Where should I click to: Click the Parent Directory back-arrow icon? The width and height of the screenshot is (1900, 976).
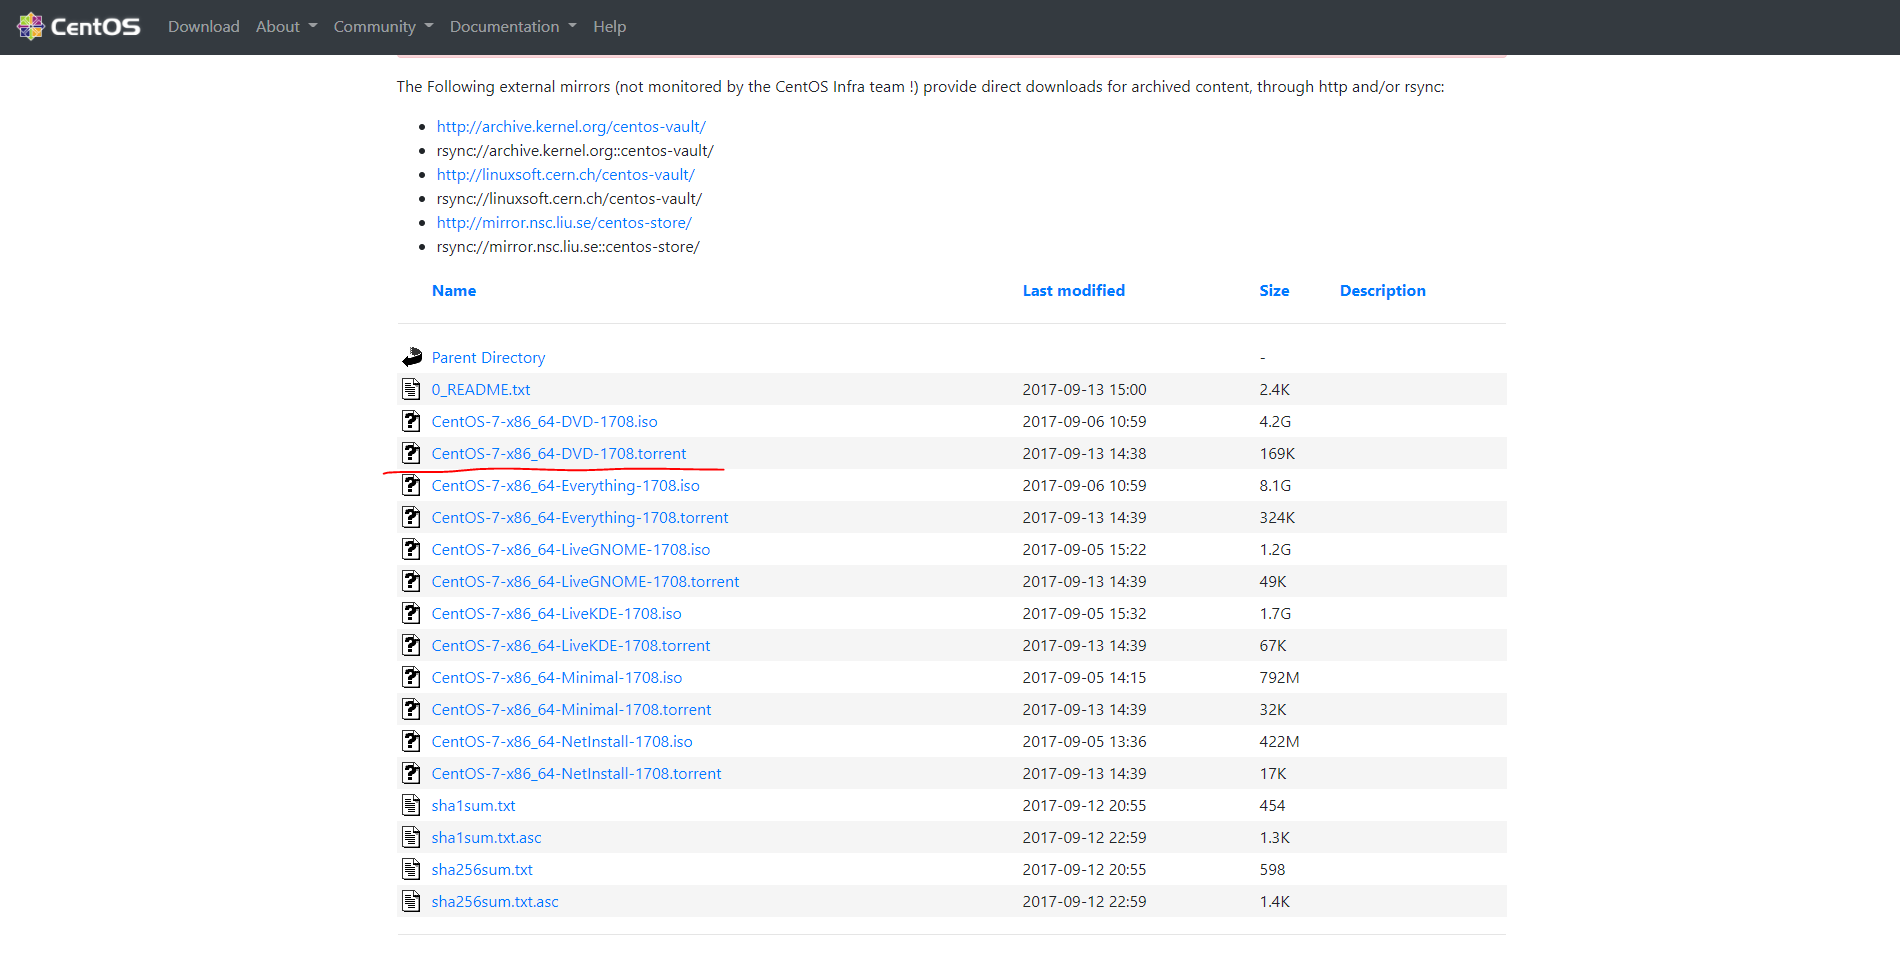412,357
